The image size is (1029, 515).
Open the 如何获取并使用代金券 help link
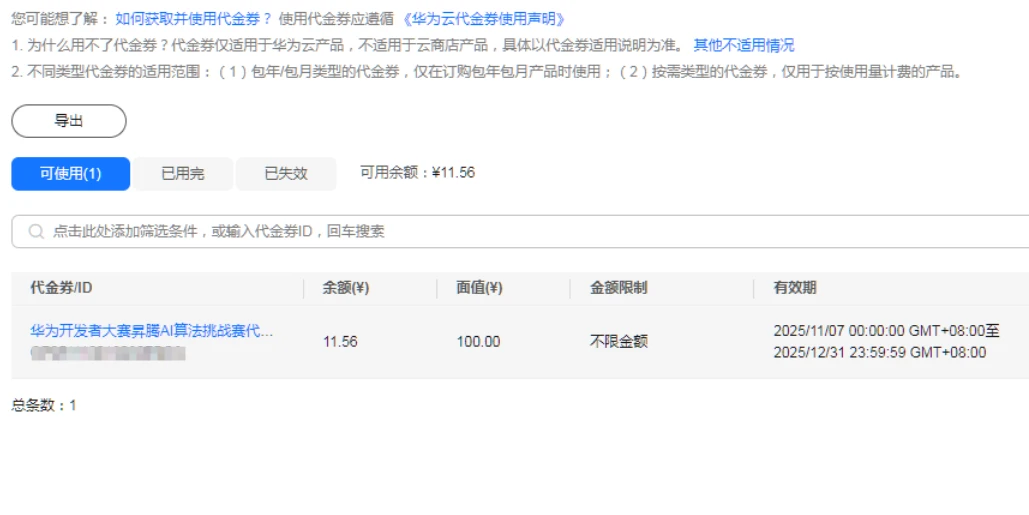point(193,18)
